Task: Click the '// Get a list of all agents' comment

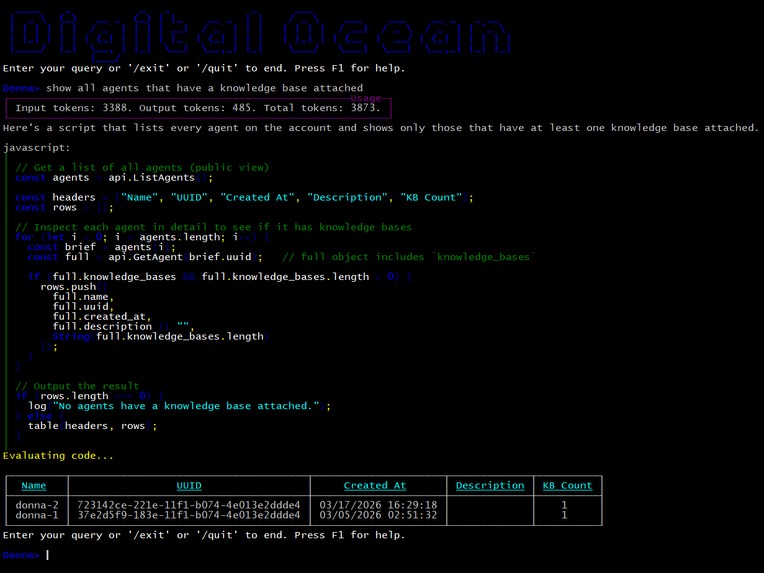Action: (x=142, y=168)
